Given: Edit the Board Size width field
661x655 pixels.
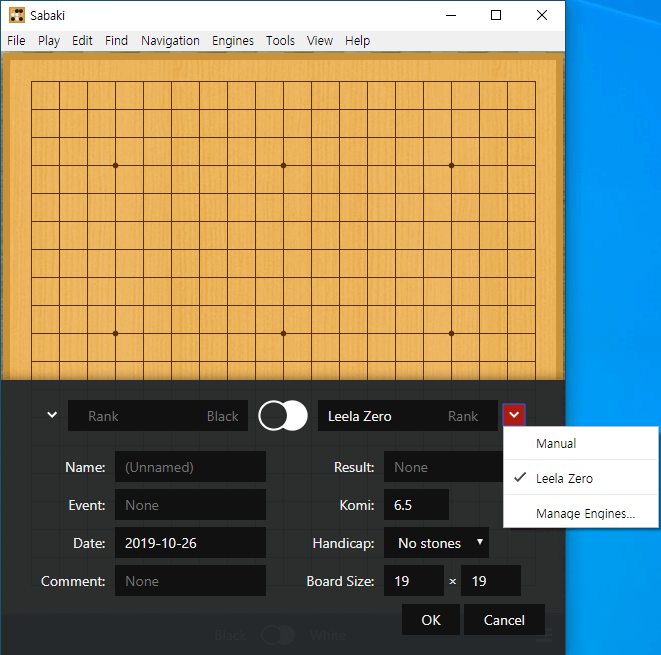Looking at the screenshot, I should click(x=414, y=581).
